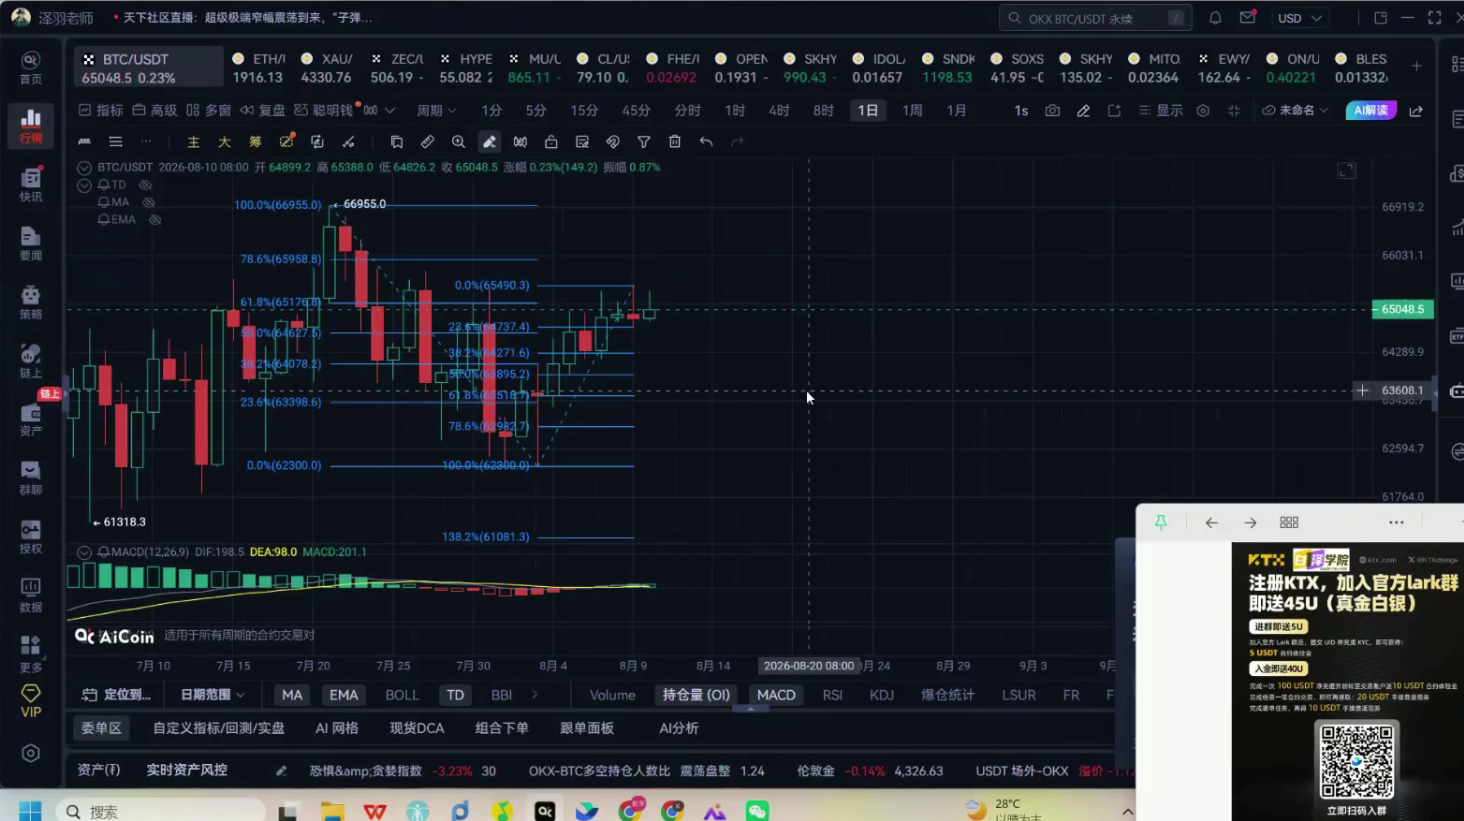
Task: Toggle the BOLL indicator button
Action: pos(402,695)
